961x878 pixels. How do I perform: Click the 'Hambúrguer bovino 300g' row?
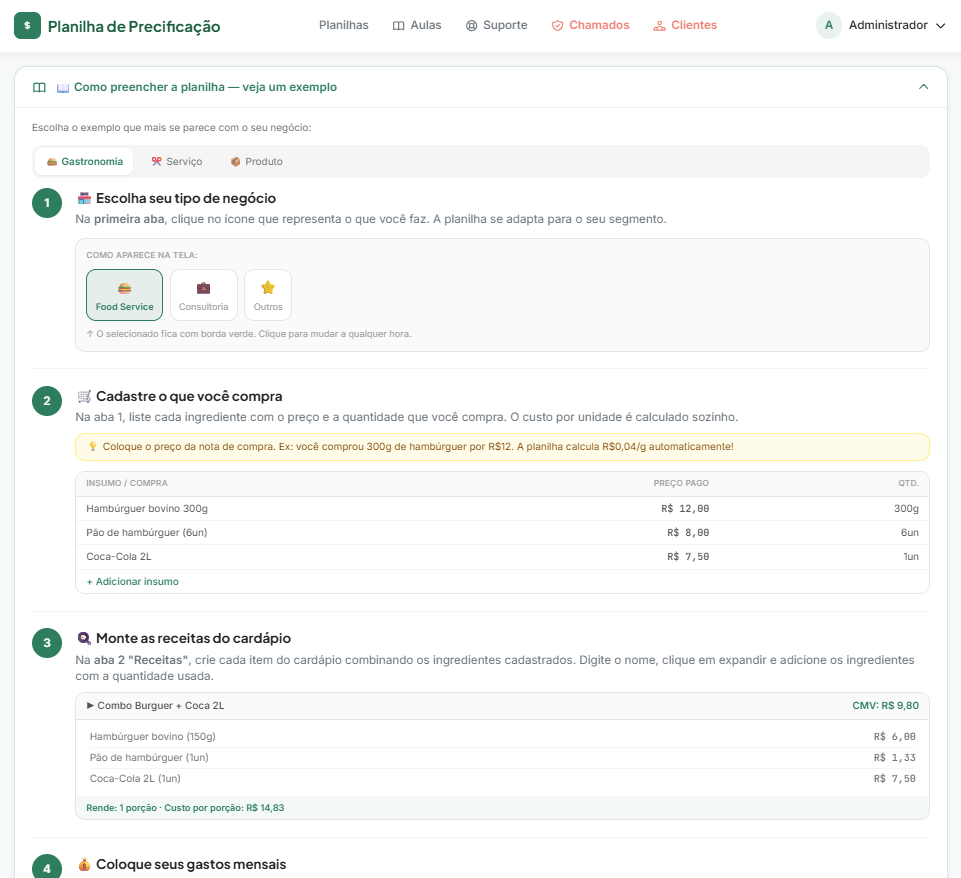point(502,509)
